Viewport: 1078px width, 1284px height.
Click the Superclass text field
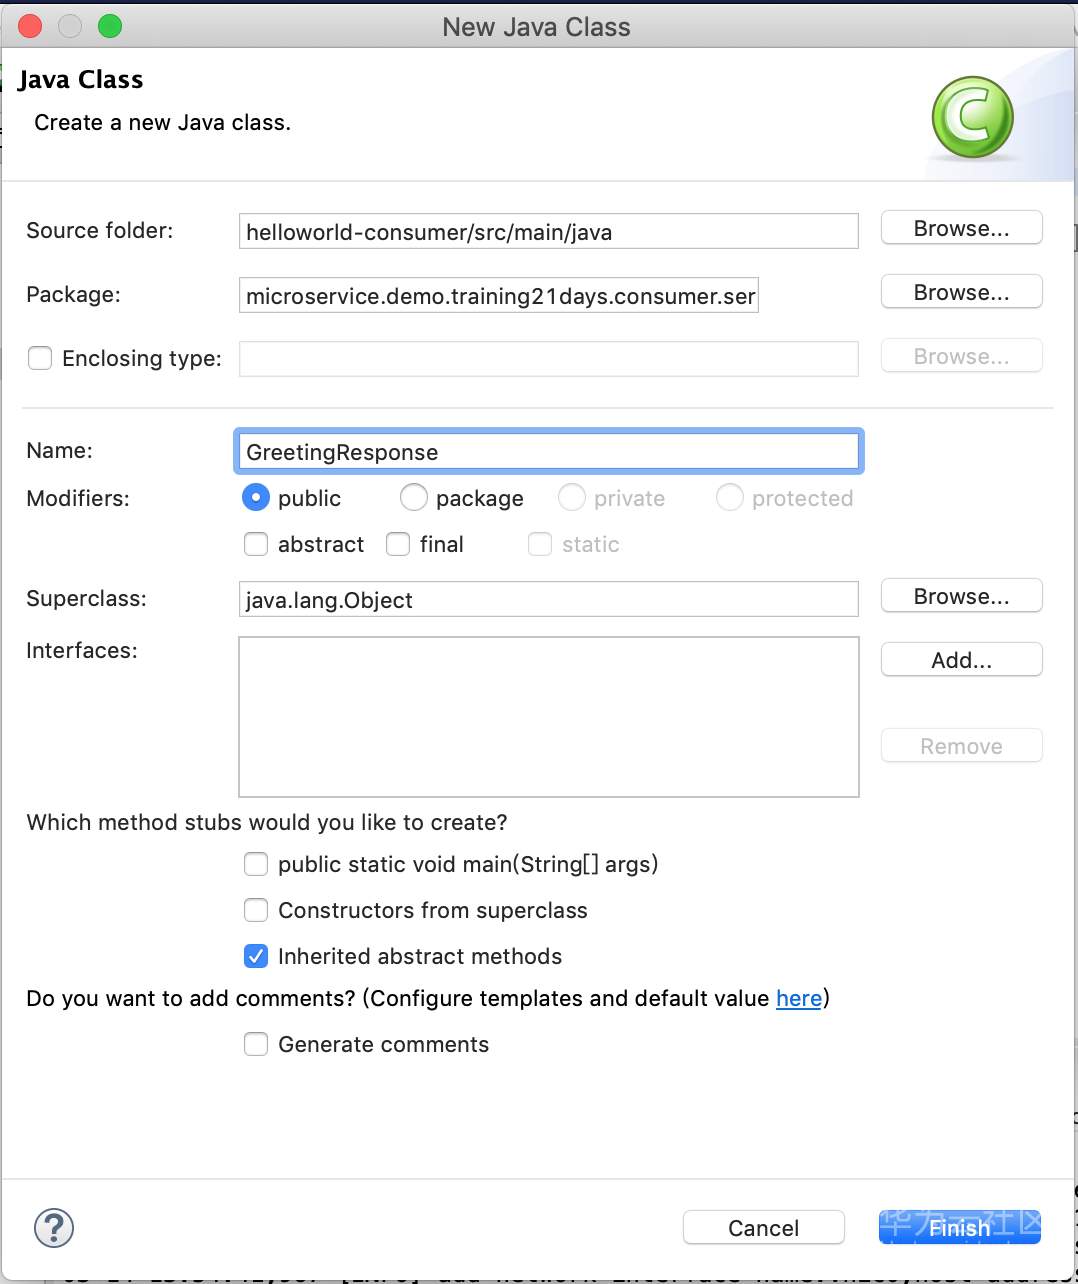[x=548, y=600]
